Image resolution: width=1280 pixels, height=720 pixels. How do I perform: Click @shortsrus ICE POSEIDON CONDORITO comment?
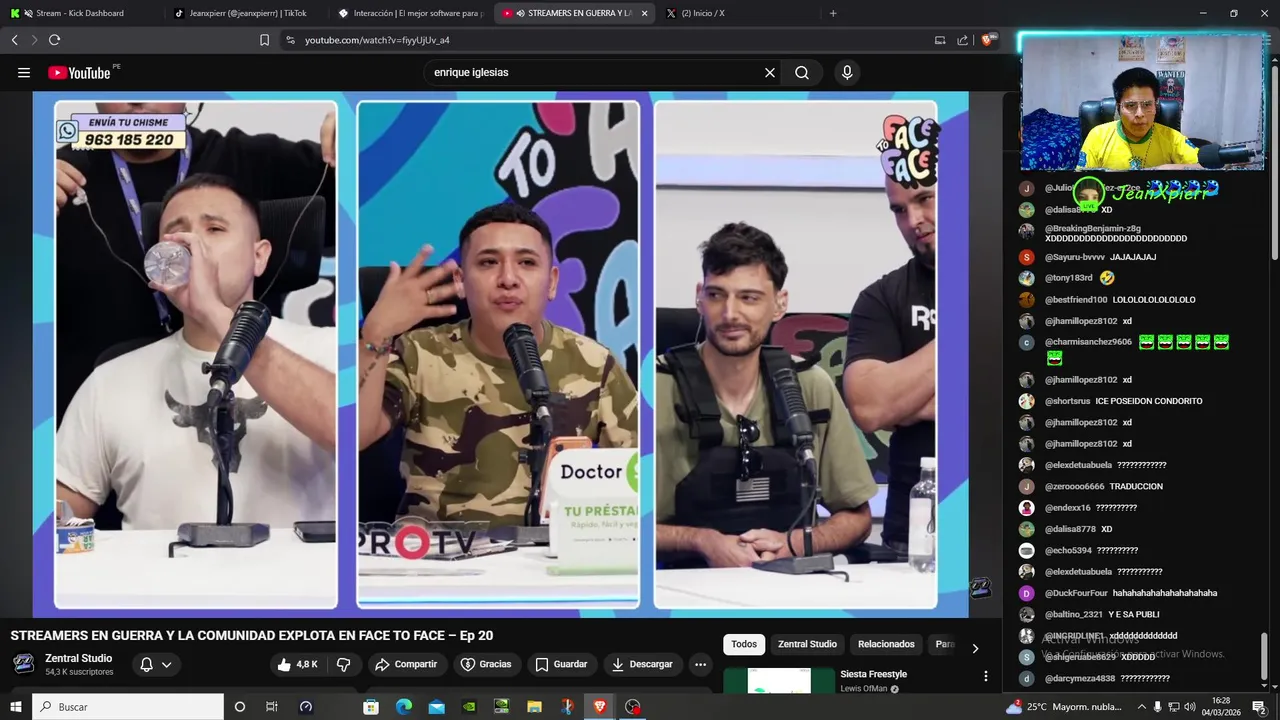(x=1124, y=401)
